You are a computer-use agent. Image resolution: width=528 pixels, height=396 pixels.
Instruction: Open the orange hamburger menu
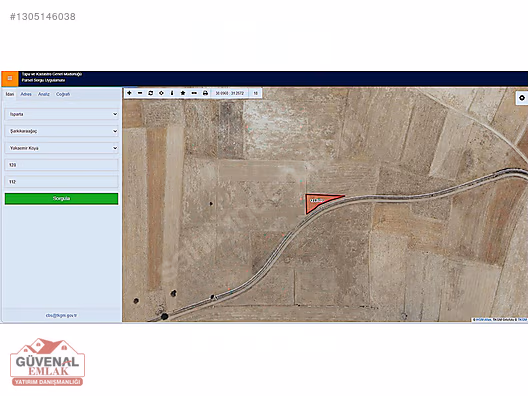pos(10,78)
